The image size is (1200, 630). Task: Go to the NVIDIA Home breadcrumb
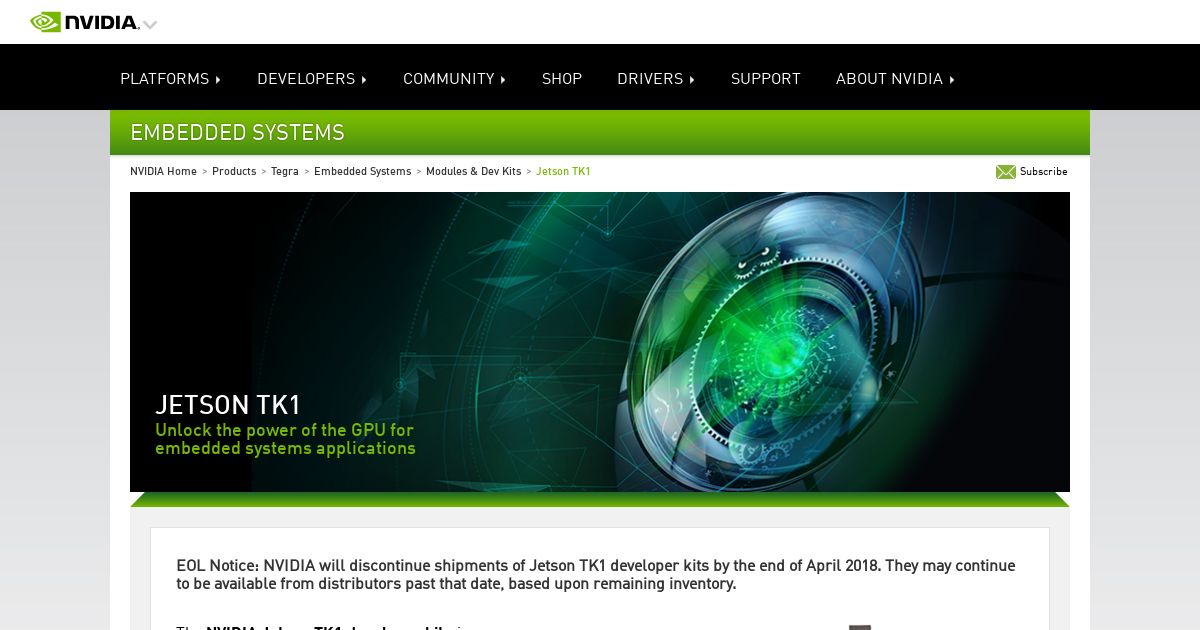click(x=163, y=172)
